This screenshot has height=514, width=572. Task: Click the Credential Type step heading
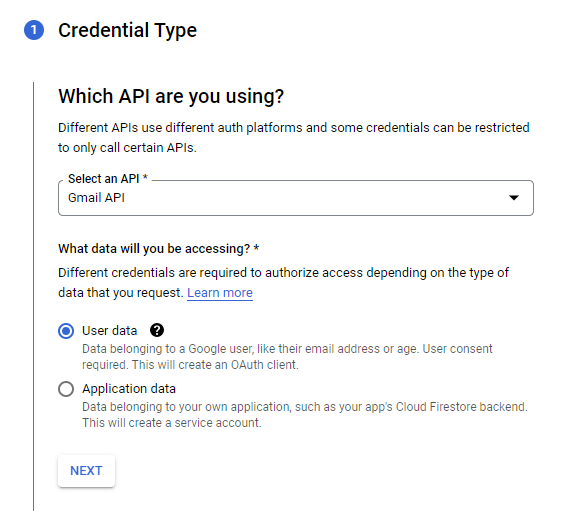pos(127,30)
